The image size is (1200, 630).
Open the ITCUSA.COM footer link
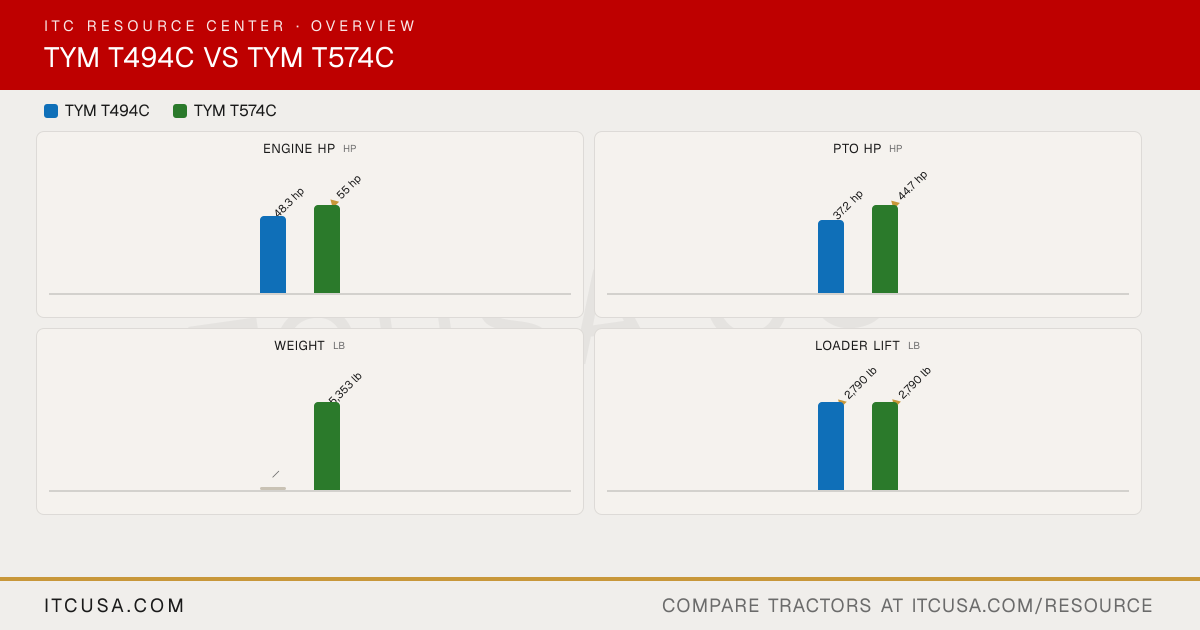click(x=115, y=606)
